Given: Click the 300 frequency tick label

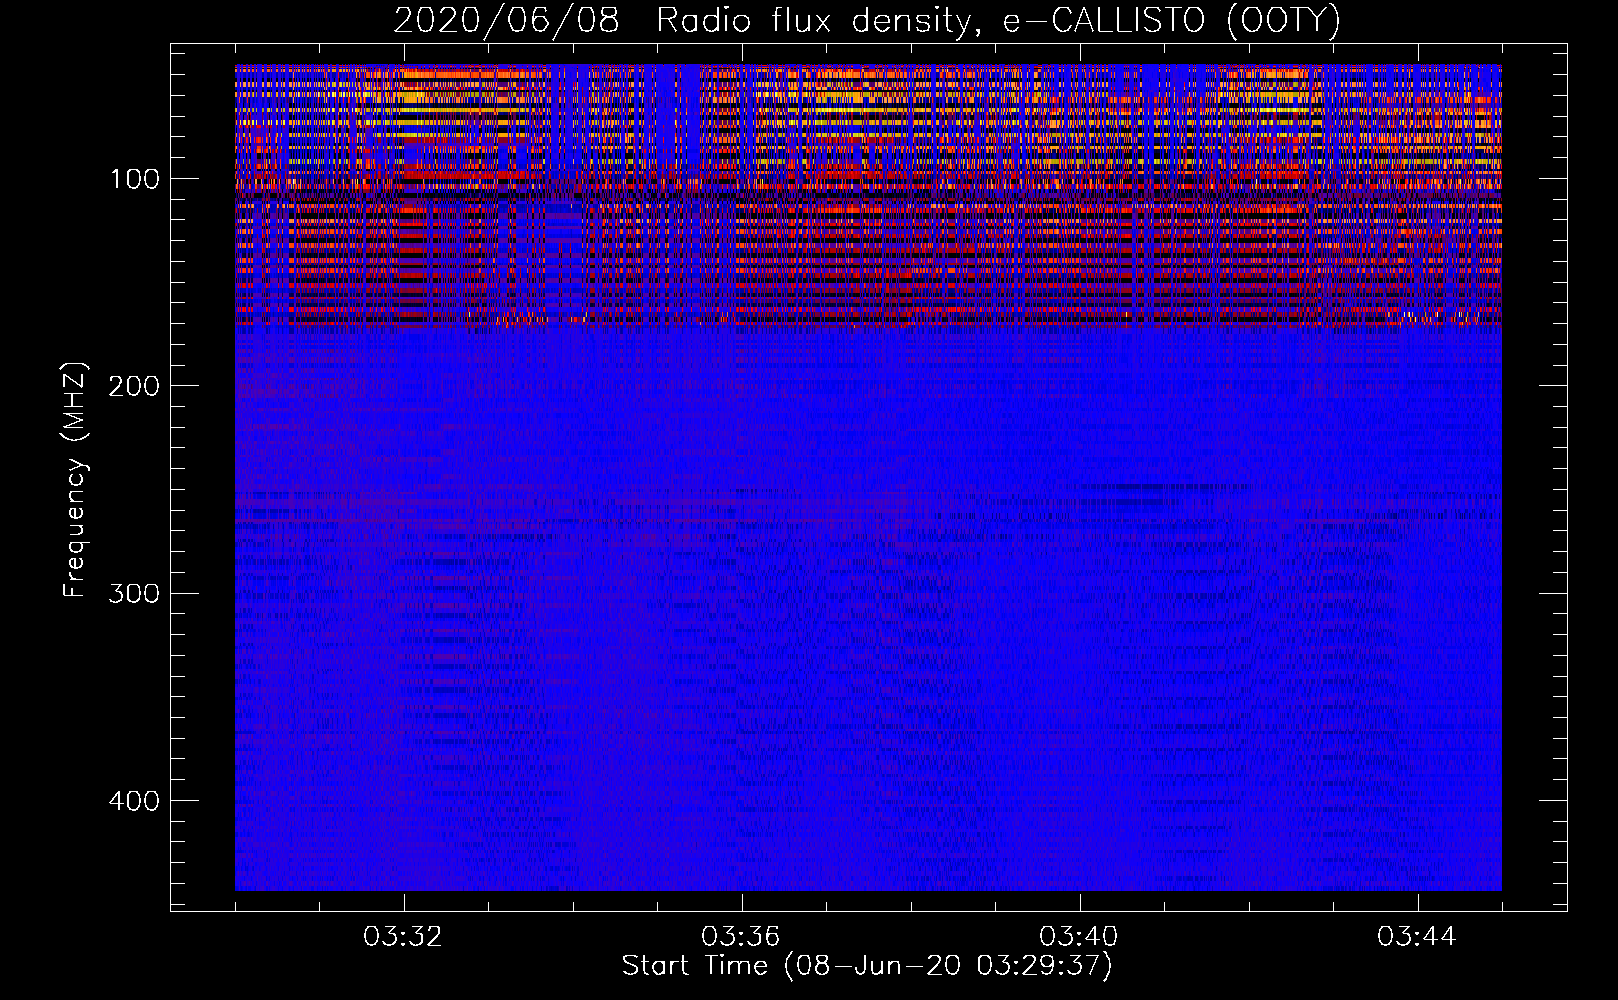Looking at the screenshot, I should point(134,594).
